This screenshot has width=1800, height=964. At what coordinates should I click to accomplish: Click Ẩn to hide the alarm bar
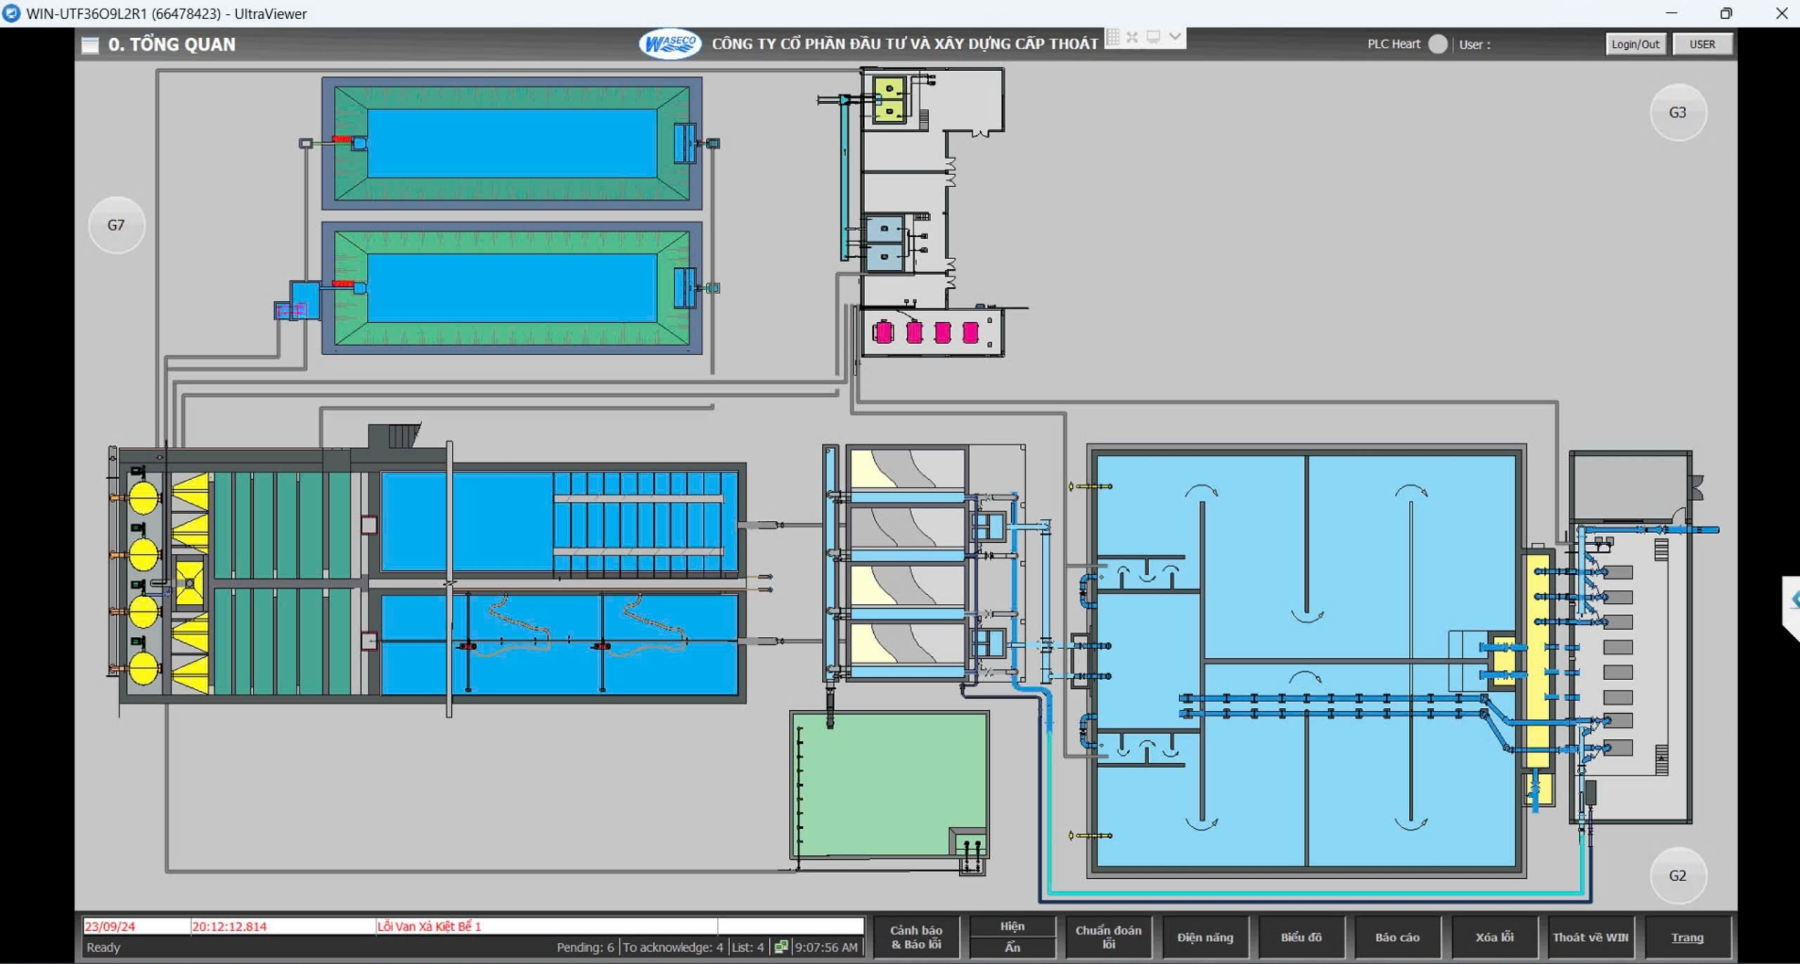click(1012, 947)
